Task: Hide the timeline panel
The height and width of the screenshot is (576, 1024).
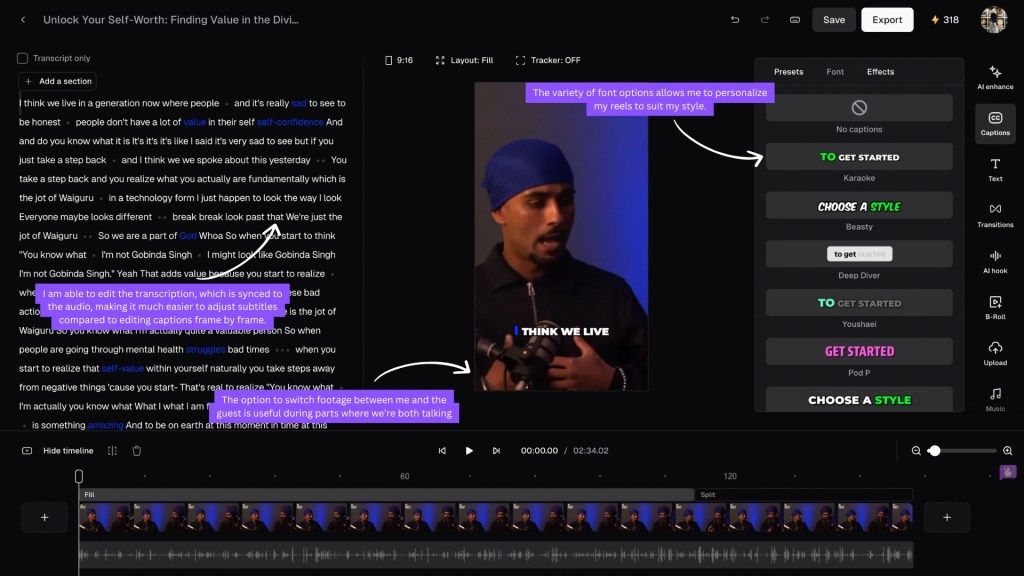Action: click(58, 451)
